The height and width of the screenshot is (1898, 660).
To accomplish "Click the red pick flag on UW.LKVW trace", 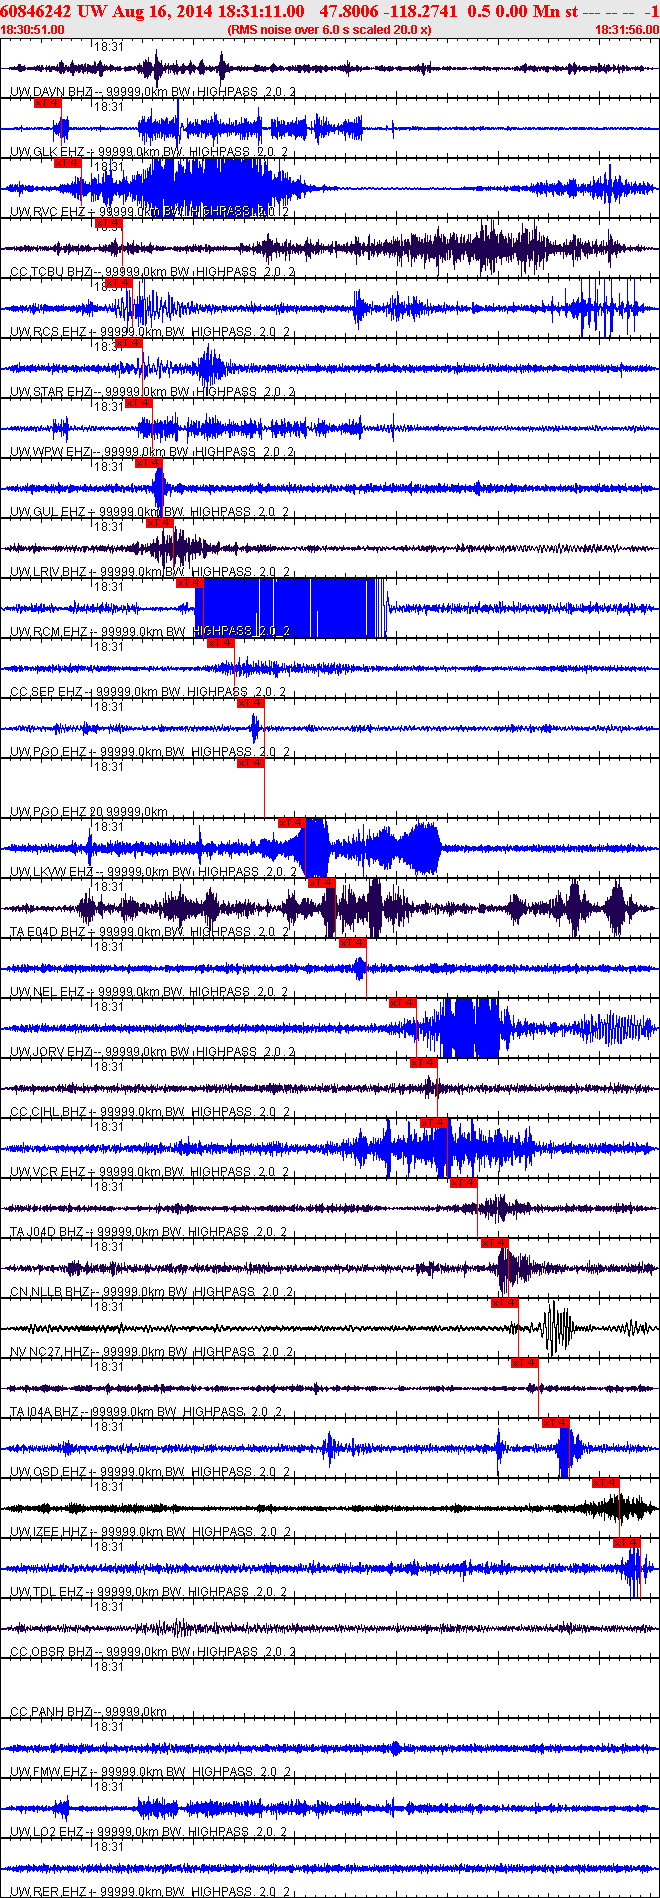I will tap(291, 823).
